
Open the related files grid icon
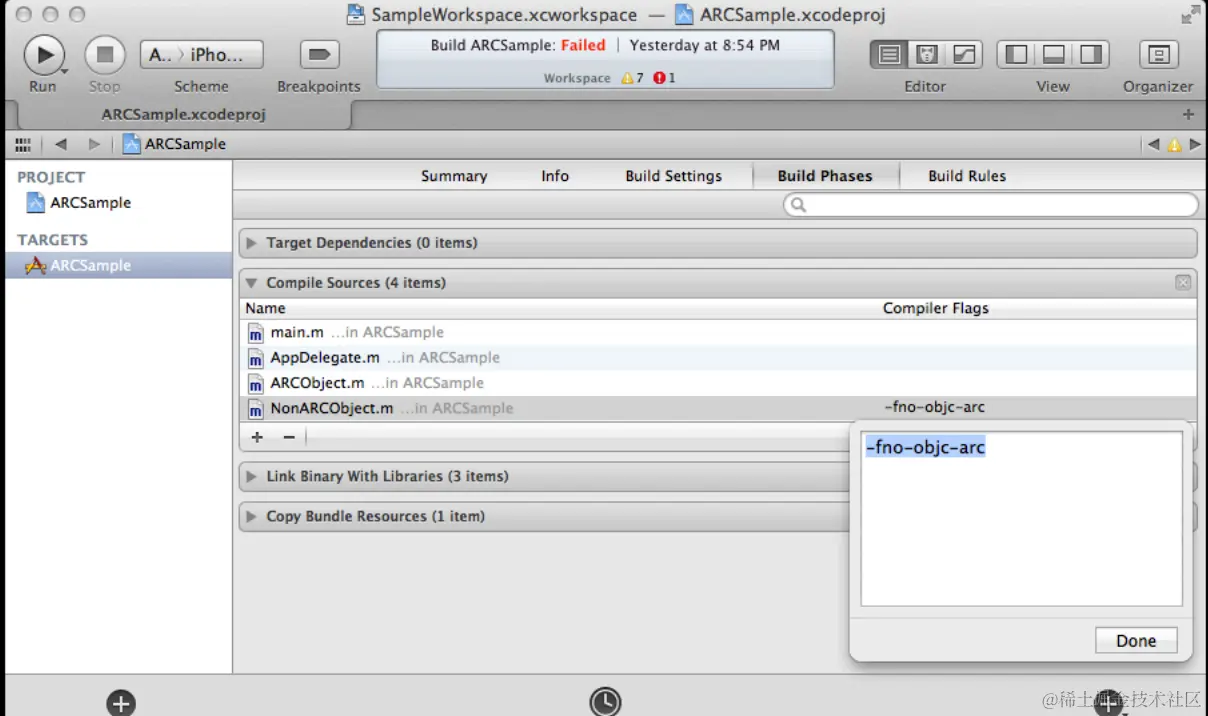[x=22, y=144]
